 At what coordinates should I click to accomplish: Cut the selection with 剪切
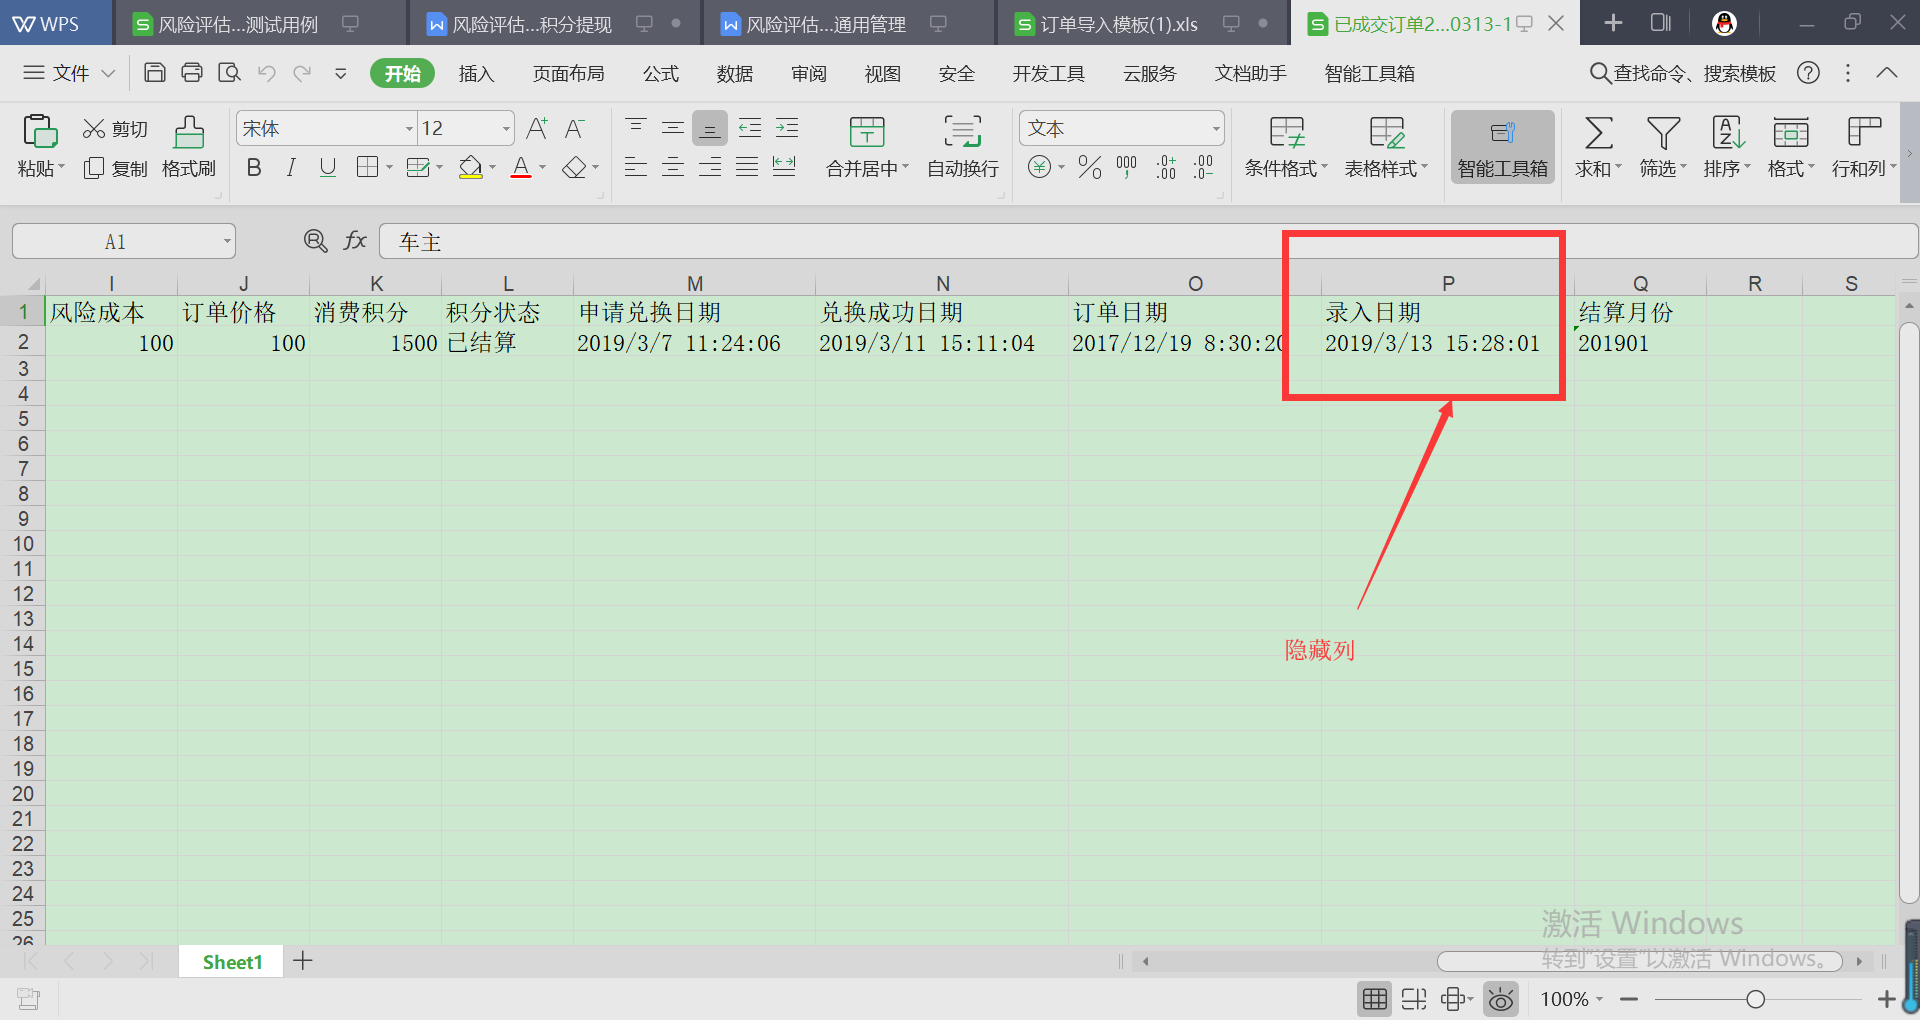click(x=115, y=129)
